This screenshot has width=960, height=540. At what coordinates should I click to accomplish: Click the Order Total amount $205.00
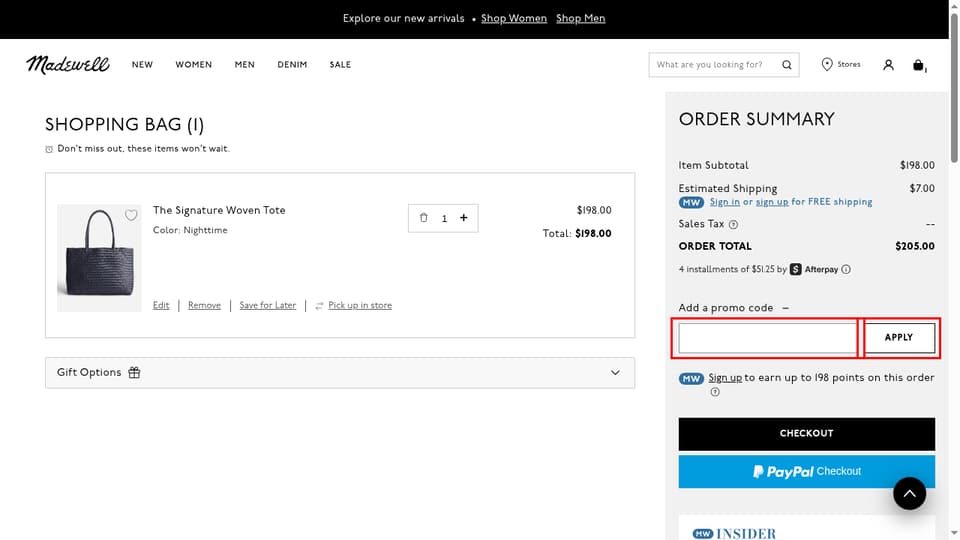click(x=915, y=246)
